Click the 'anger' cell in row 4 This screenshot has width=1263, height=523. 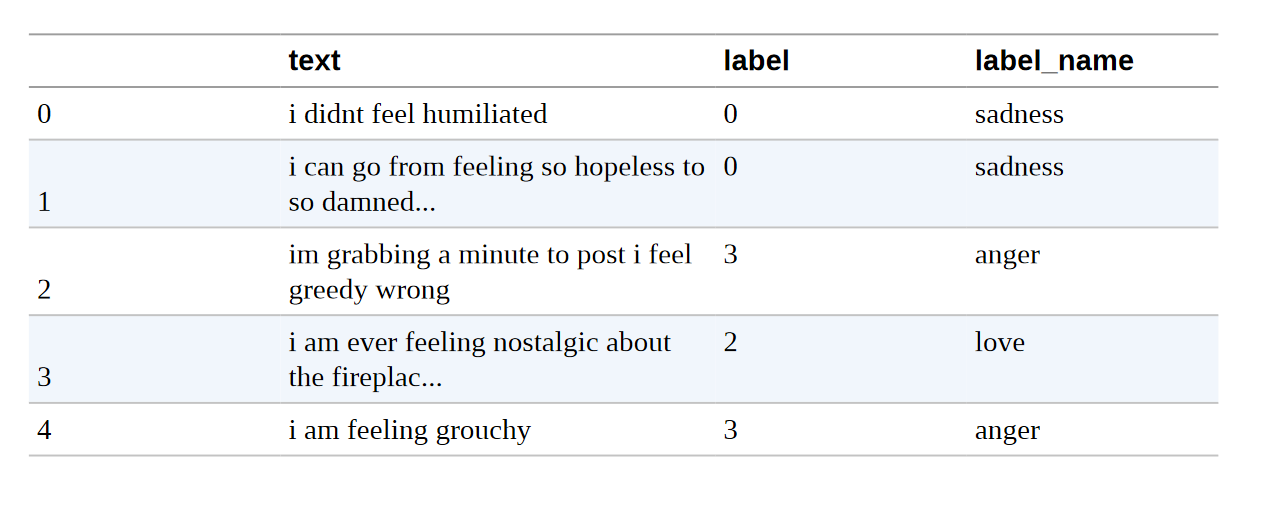tap(1007, 431)
